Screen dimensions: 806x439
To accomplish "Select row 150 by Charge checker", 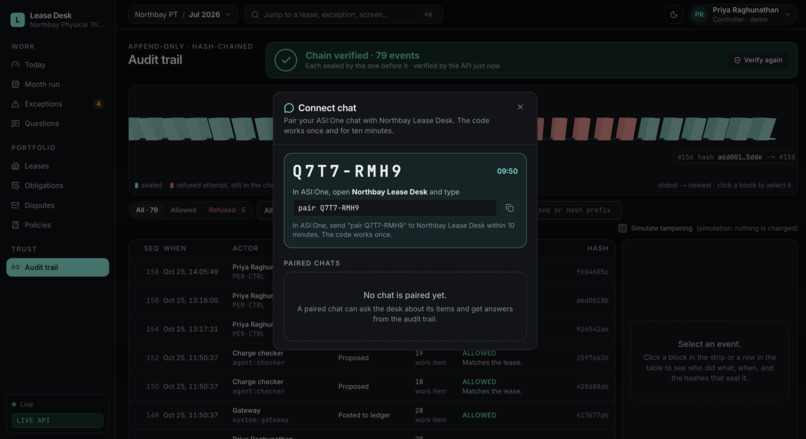I will [x=372, y=387].
